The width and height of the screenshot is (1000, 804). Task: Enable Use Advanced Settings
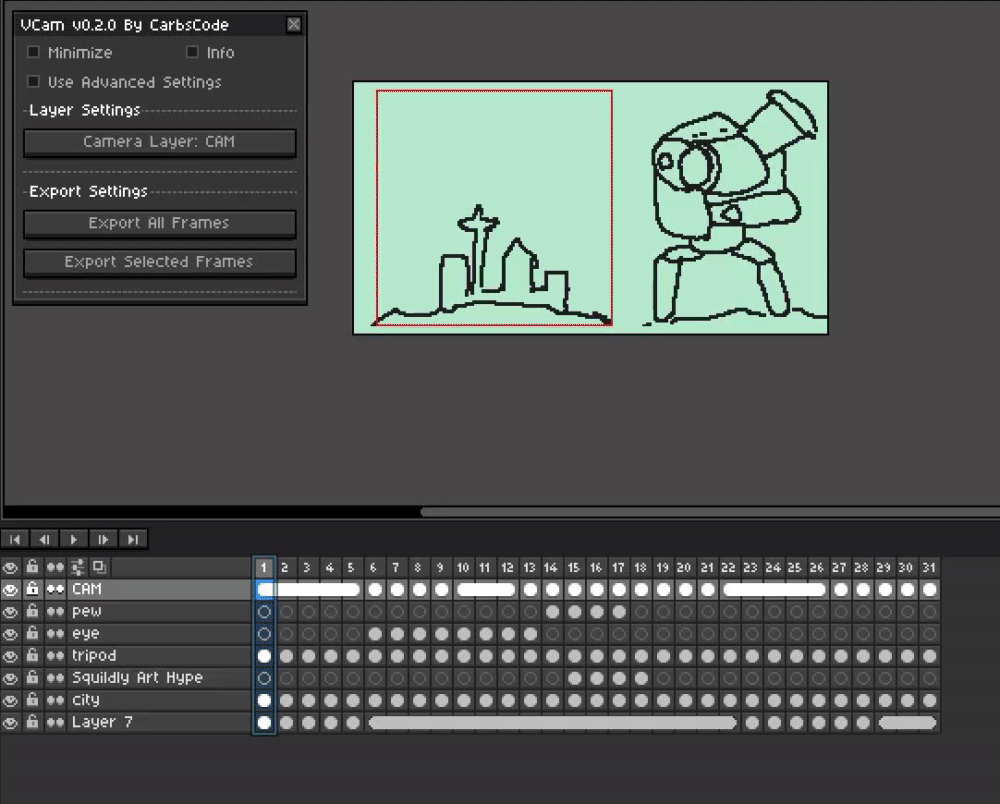pyautogui.click(x=34, y=82)
